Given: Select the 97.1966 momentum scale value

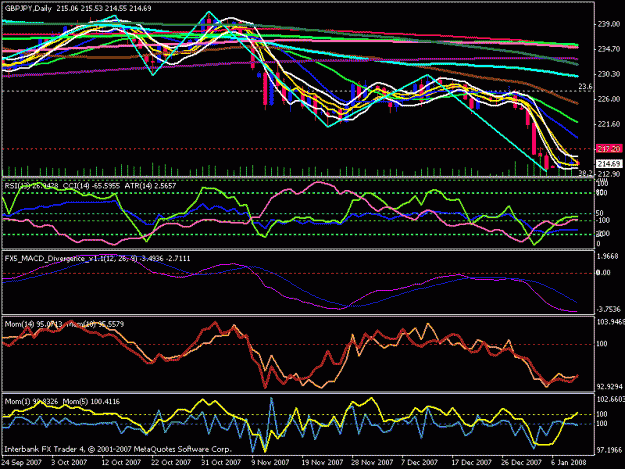Looking at the screenshot, I should (609, 450).
